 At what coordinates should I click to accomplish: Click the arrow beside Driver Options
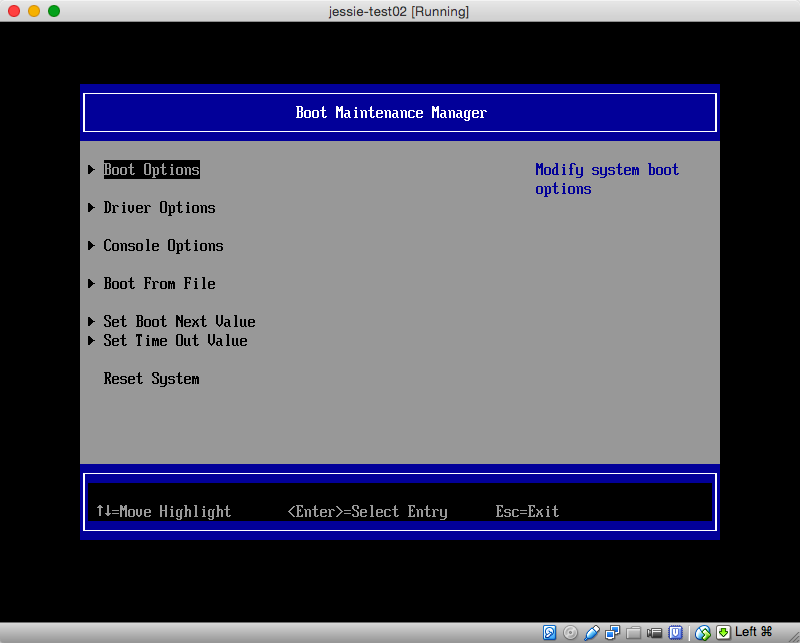pos(91,207)
